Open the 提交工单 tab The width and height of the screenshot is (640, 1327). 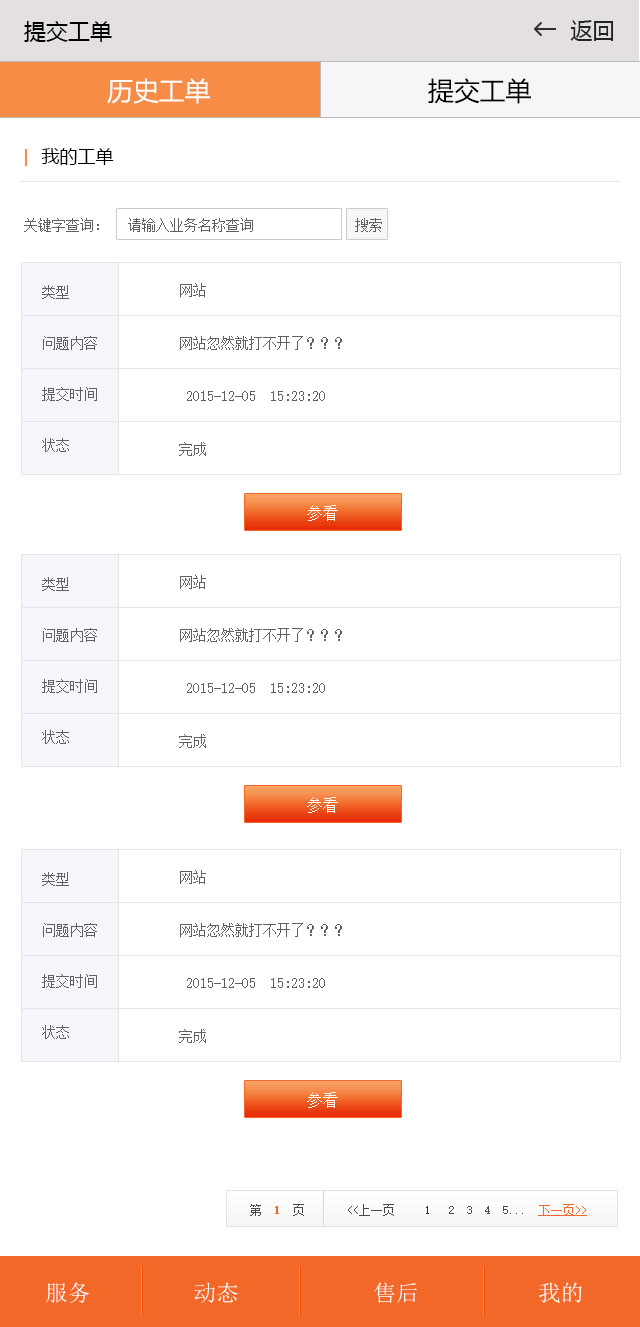coord(480,90)
